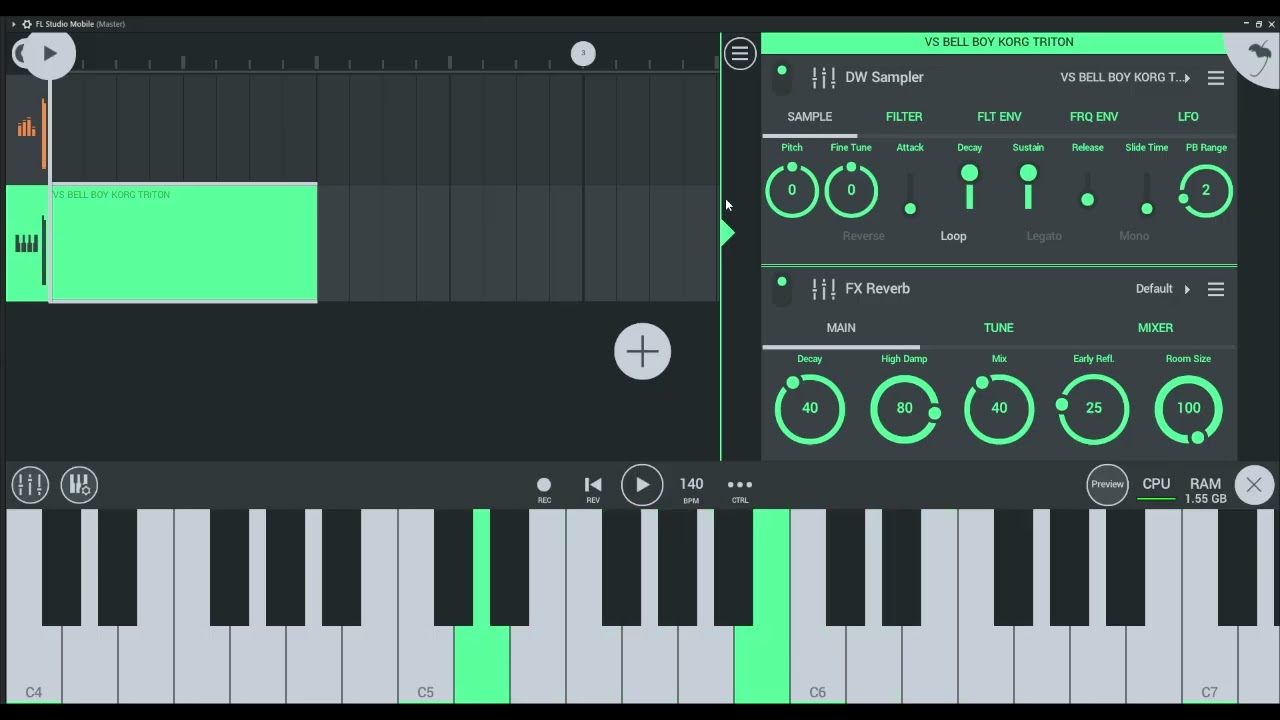Screen dimensions: 1280x720
Task: Close the keyboard with the X button
Action: 1254,485
